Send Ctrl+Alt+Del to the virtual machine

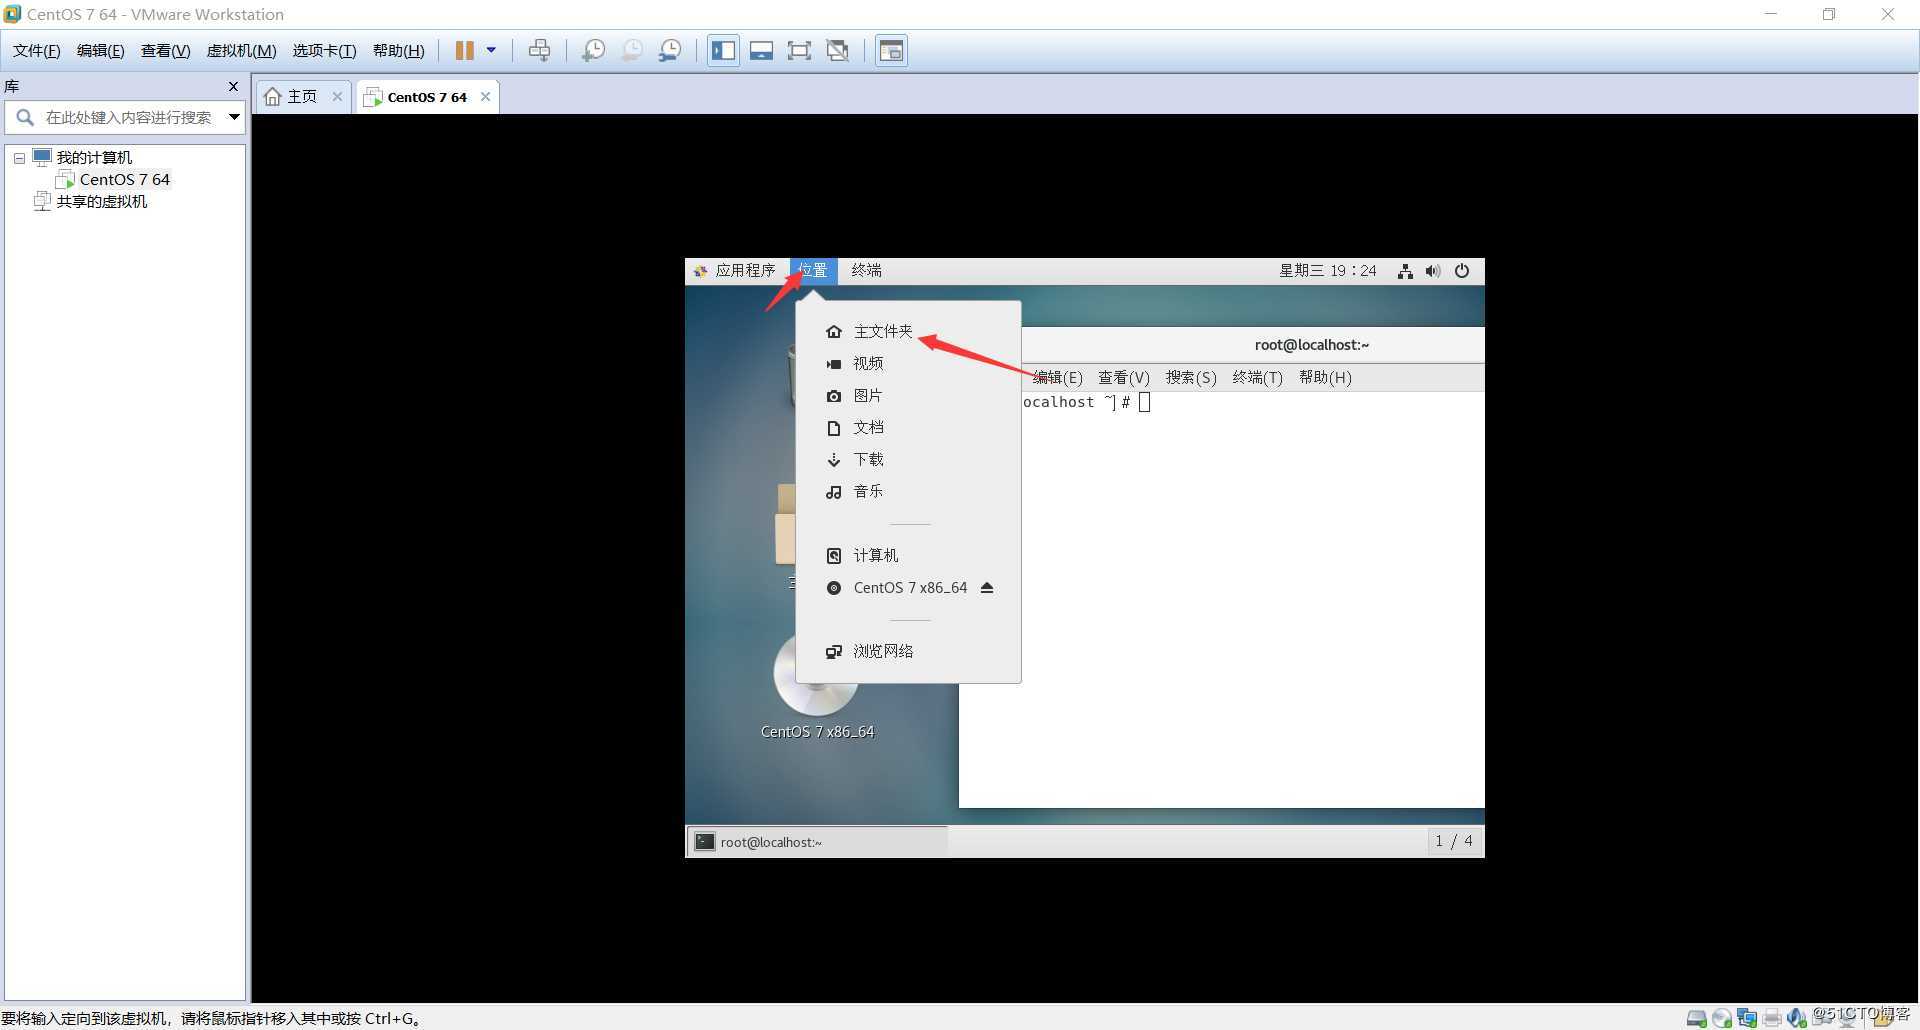coord(539,50)
